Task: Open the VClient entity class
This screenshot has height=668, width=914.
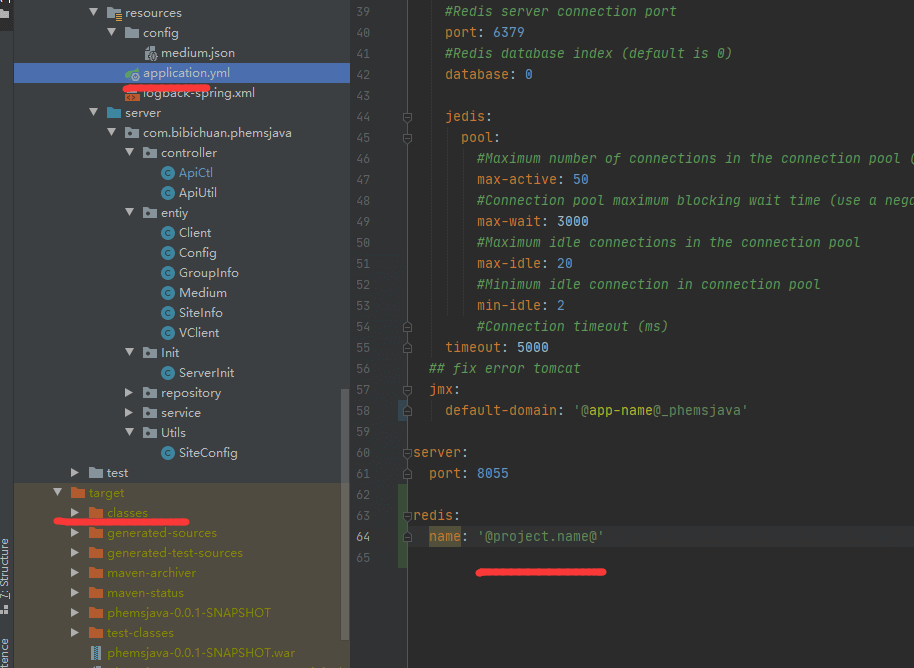Action: tap(198, 333)
